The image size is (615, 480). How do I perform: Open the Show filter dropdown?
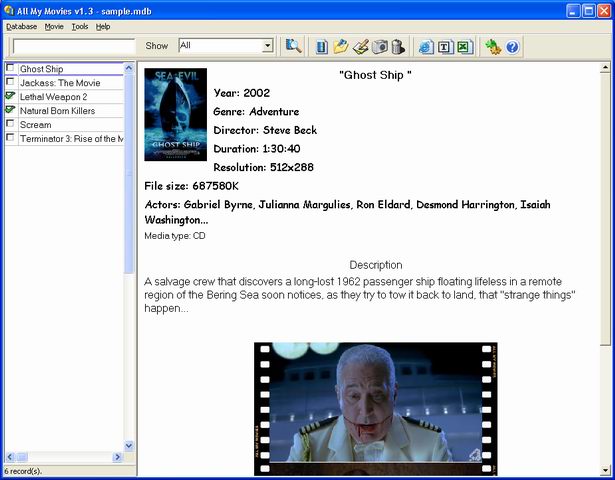267,45
